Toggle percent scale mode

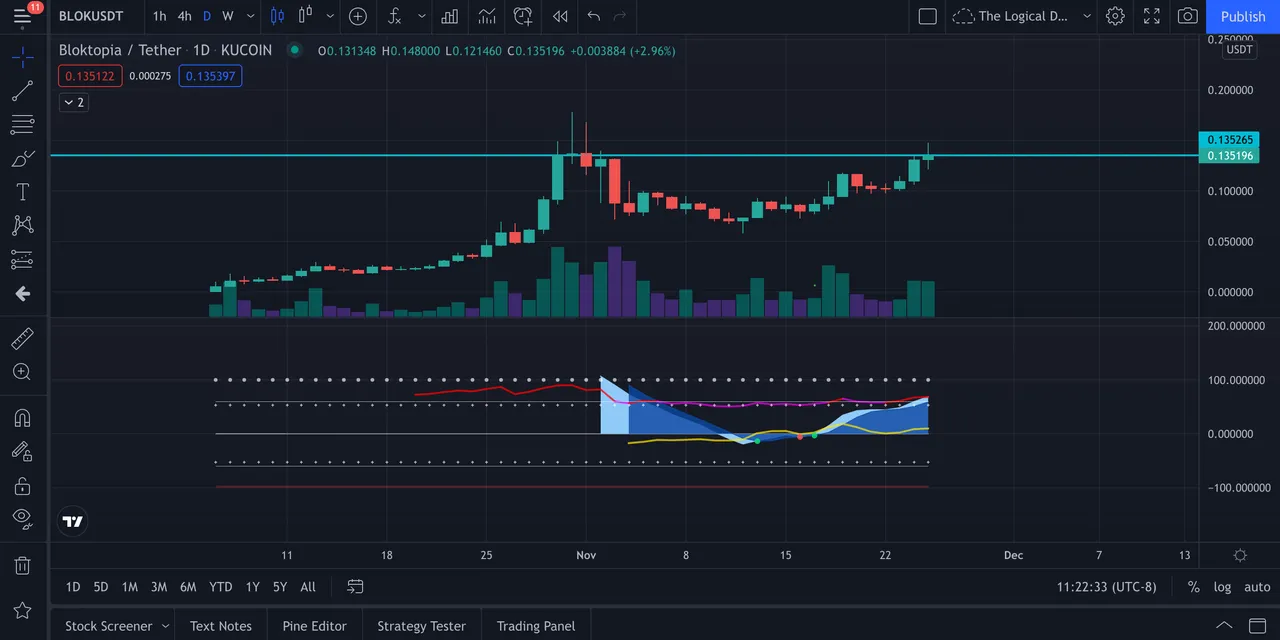coord(1193,587)
